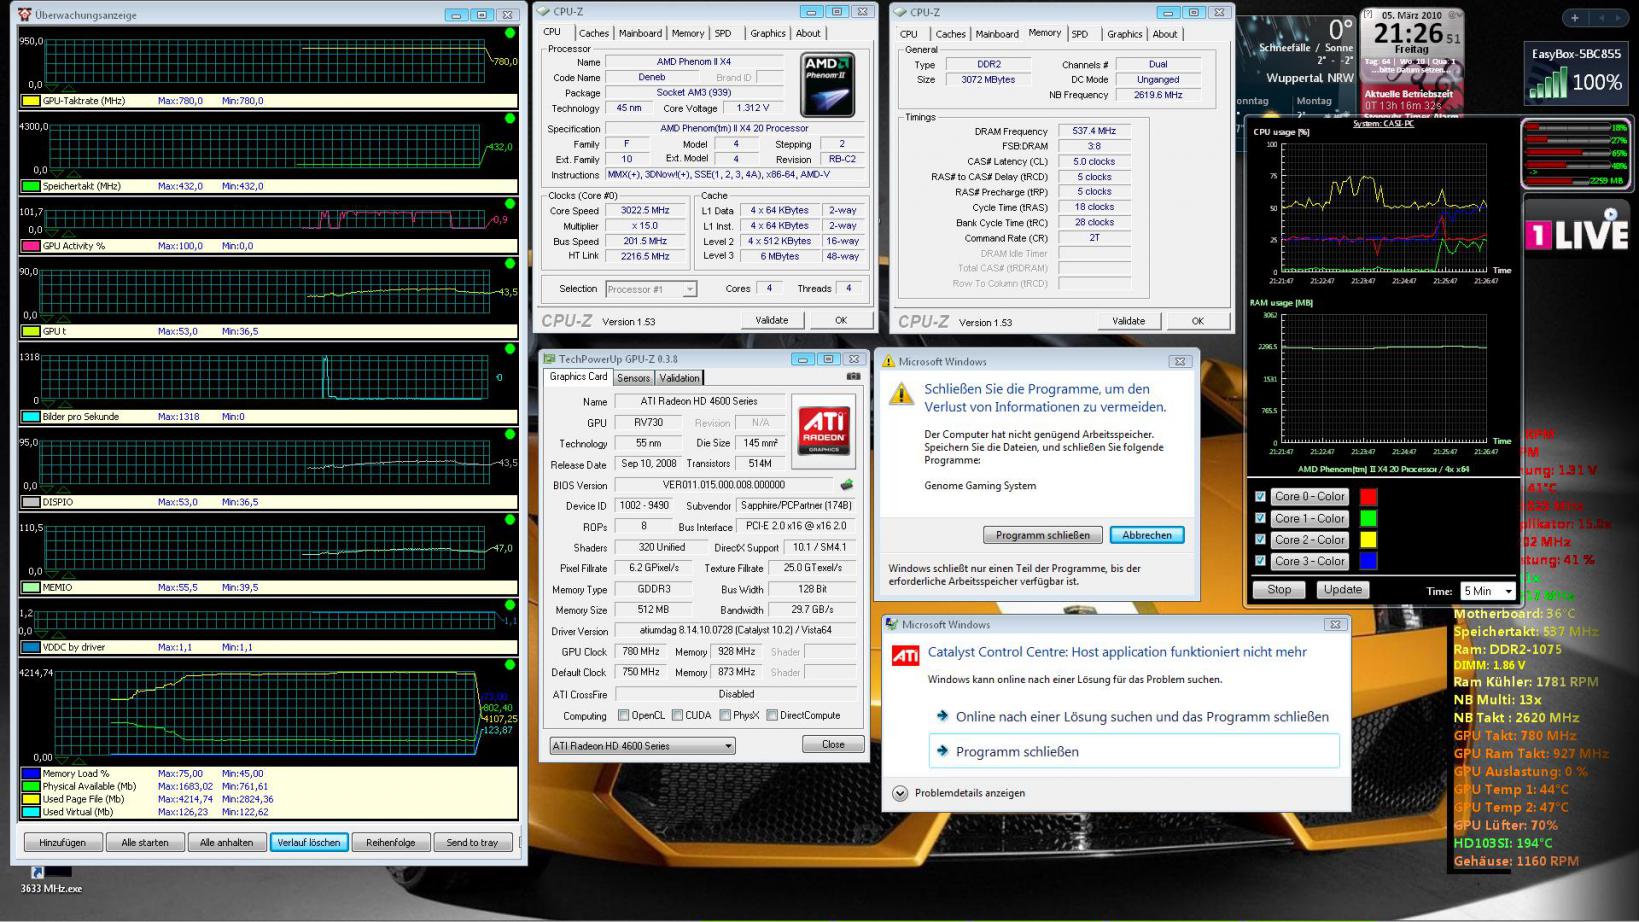Click the Alle starten button

coord(145,842)
